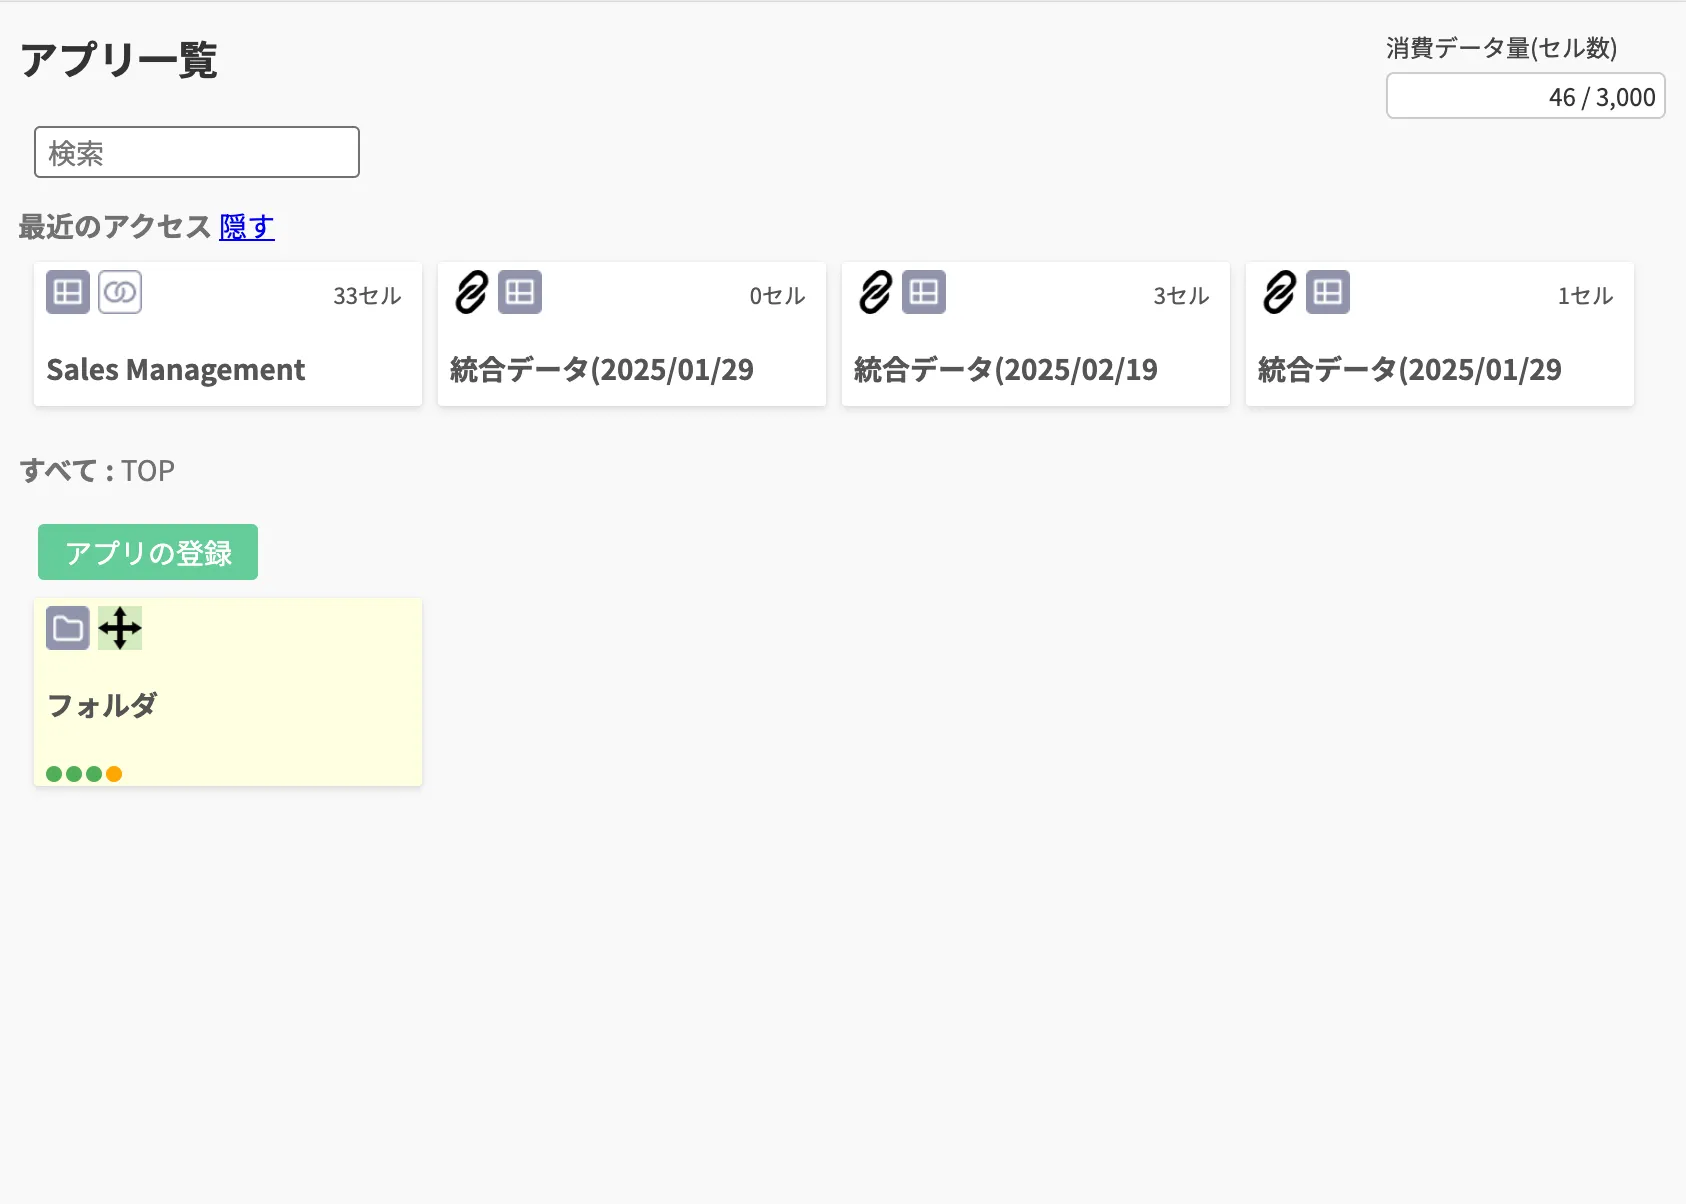Click the folder icon on the フォルダ card
The height and width of the screenshot is (1204, 1686).
coord(68,628)
